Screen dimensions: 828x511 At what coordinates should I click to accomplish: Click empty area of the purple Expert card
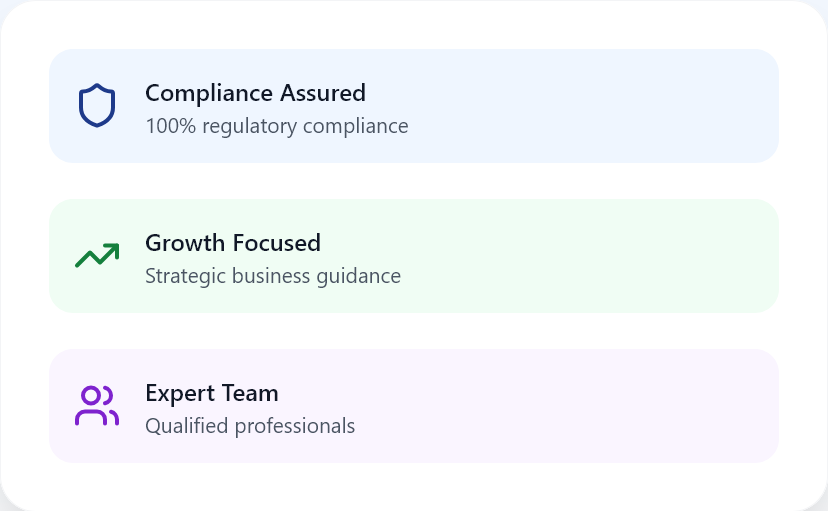click(591, 405)
